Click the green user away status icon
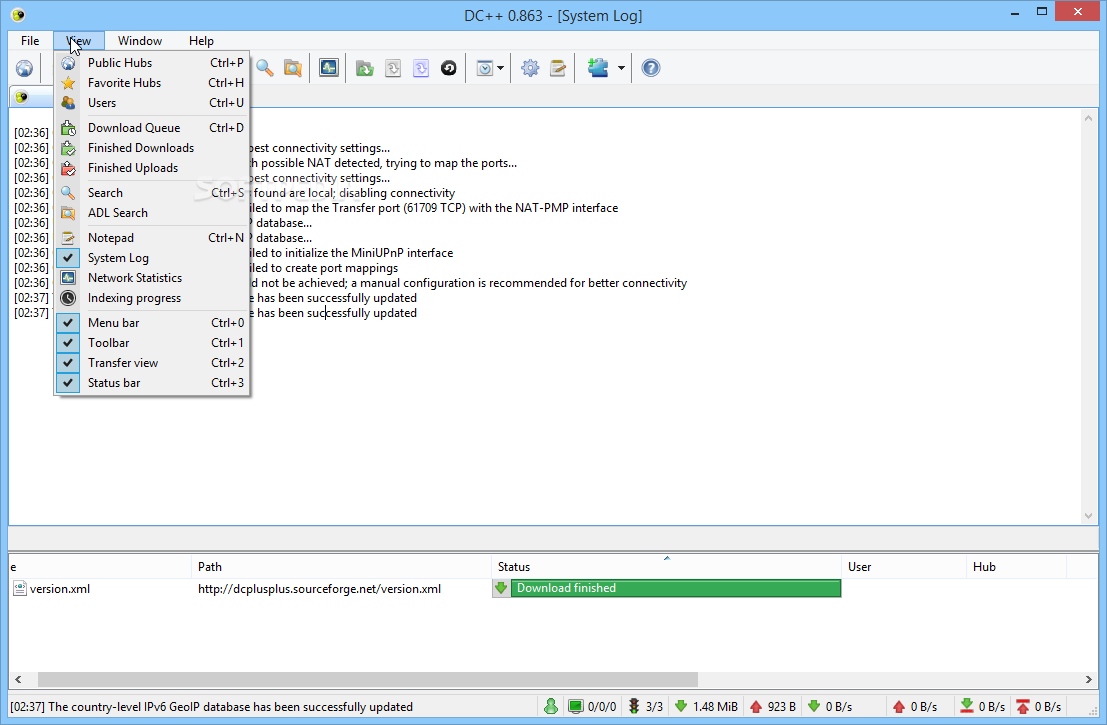Screen dimensions: 1107x725 tap(551, 706)
